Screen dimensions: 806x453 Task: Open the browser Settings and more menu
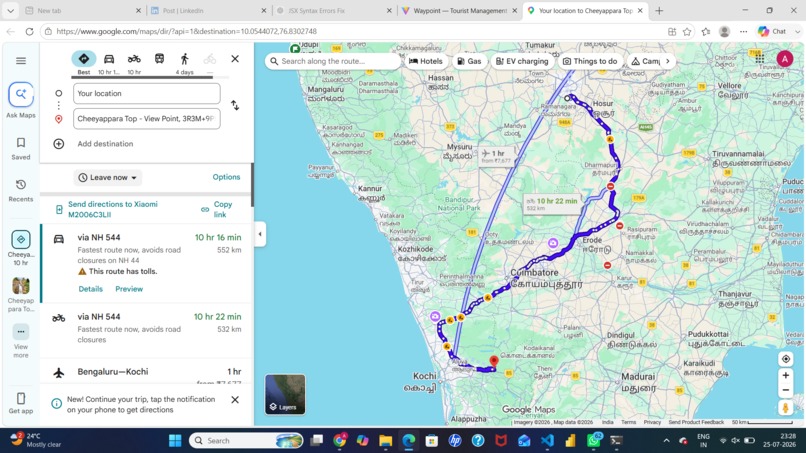pos(743,31)
